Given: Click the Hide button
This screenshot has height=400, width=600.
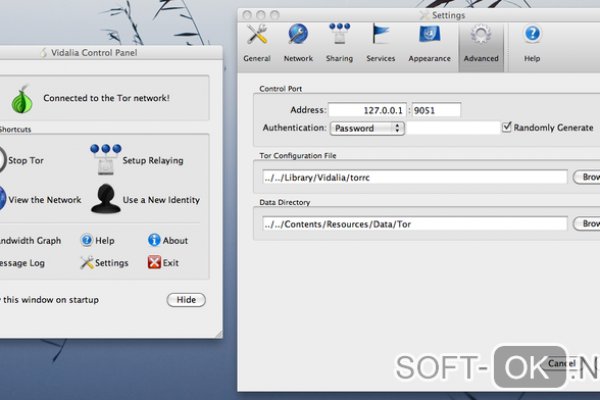Looking at the screenshot, I should pyautogui.click(x=185, y=300).
